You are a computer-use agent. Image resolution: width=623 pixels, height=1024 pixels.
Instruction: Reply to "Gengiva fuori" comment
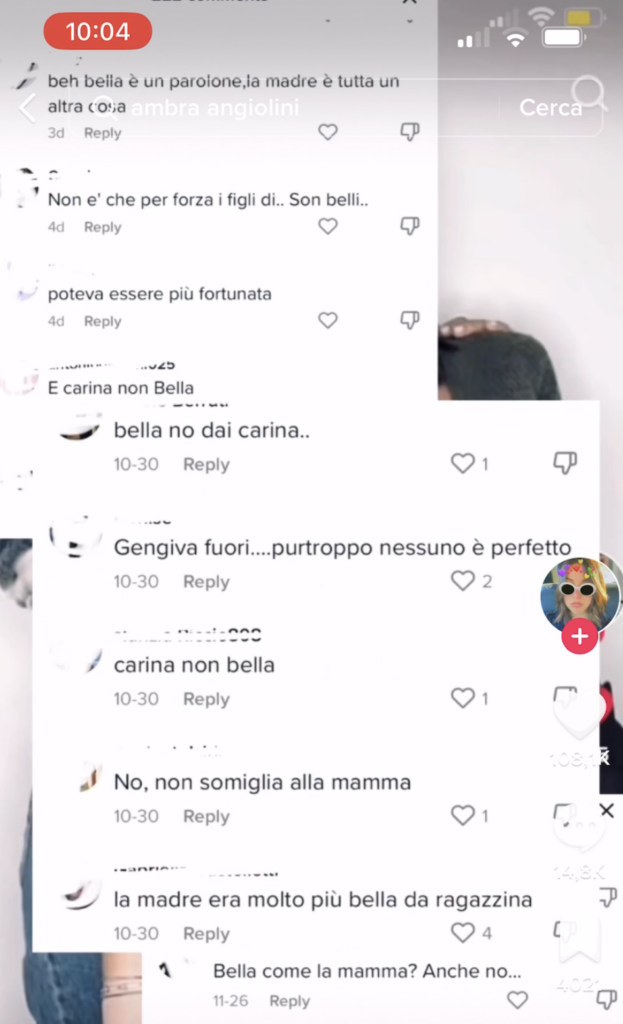pos(206,581)
